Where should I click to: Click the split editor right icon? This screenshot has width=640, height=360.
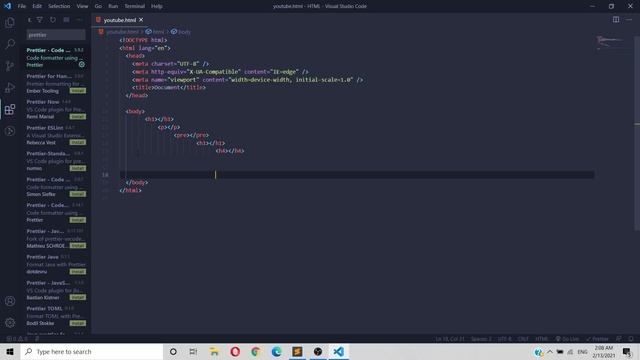[x=616, y=20]
